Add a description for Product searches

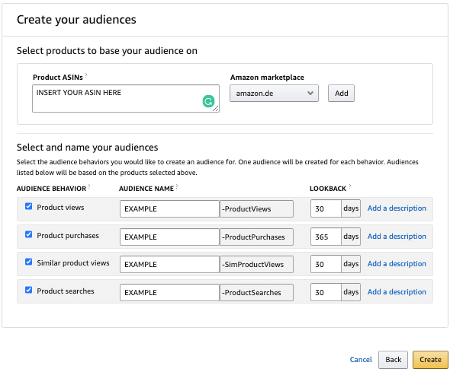coord(397,292)
